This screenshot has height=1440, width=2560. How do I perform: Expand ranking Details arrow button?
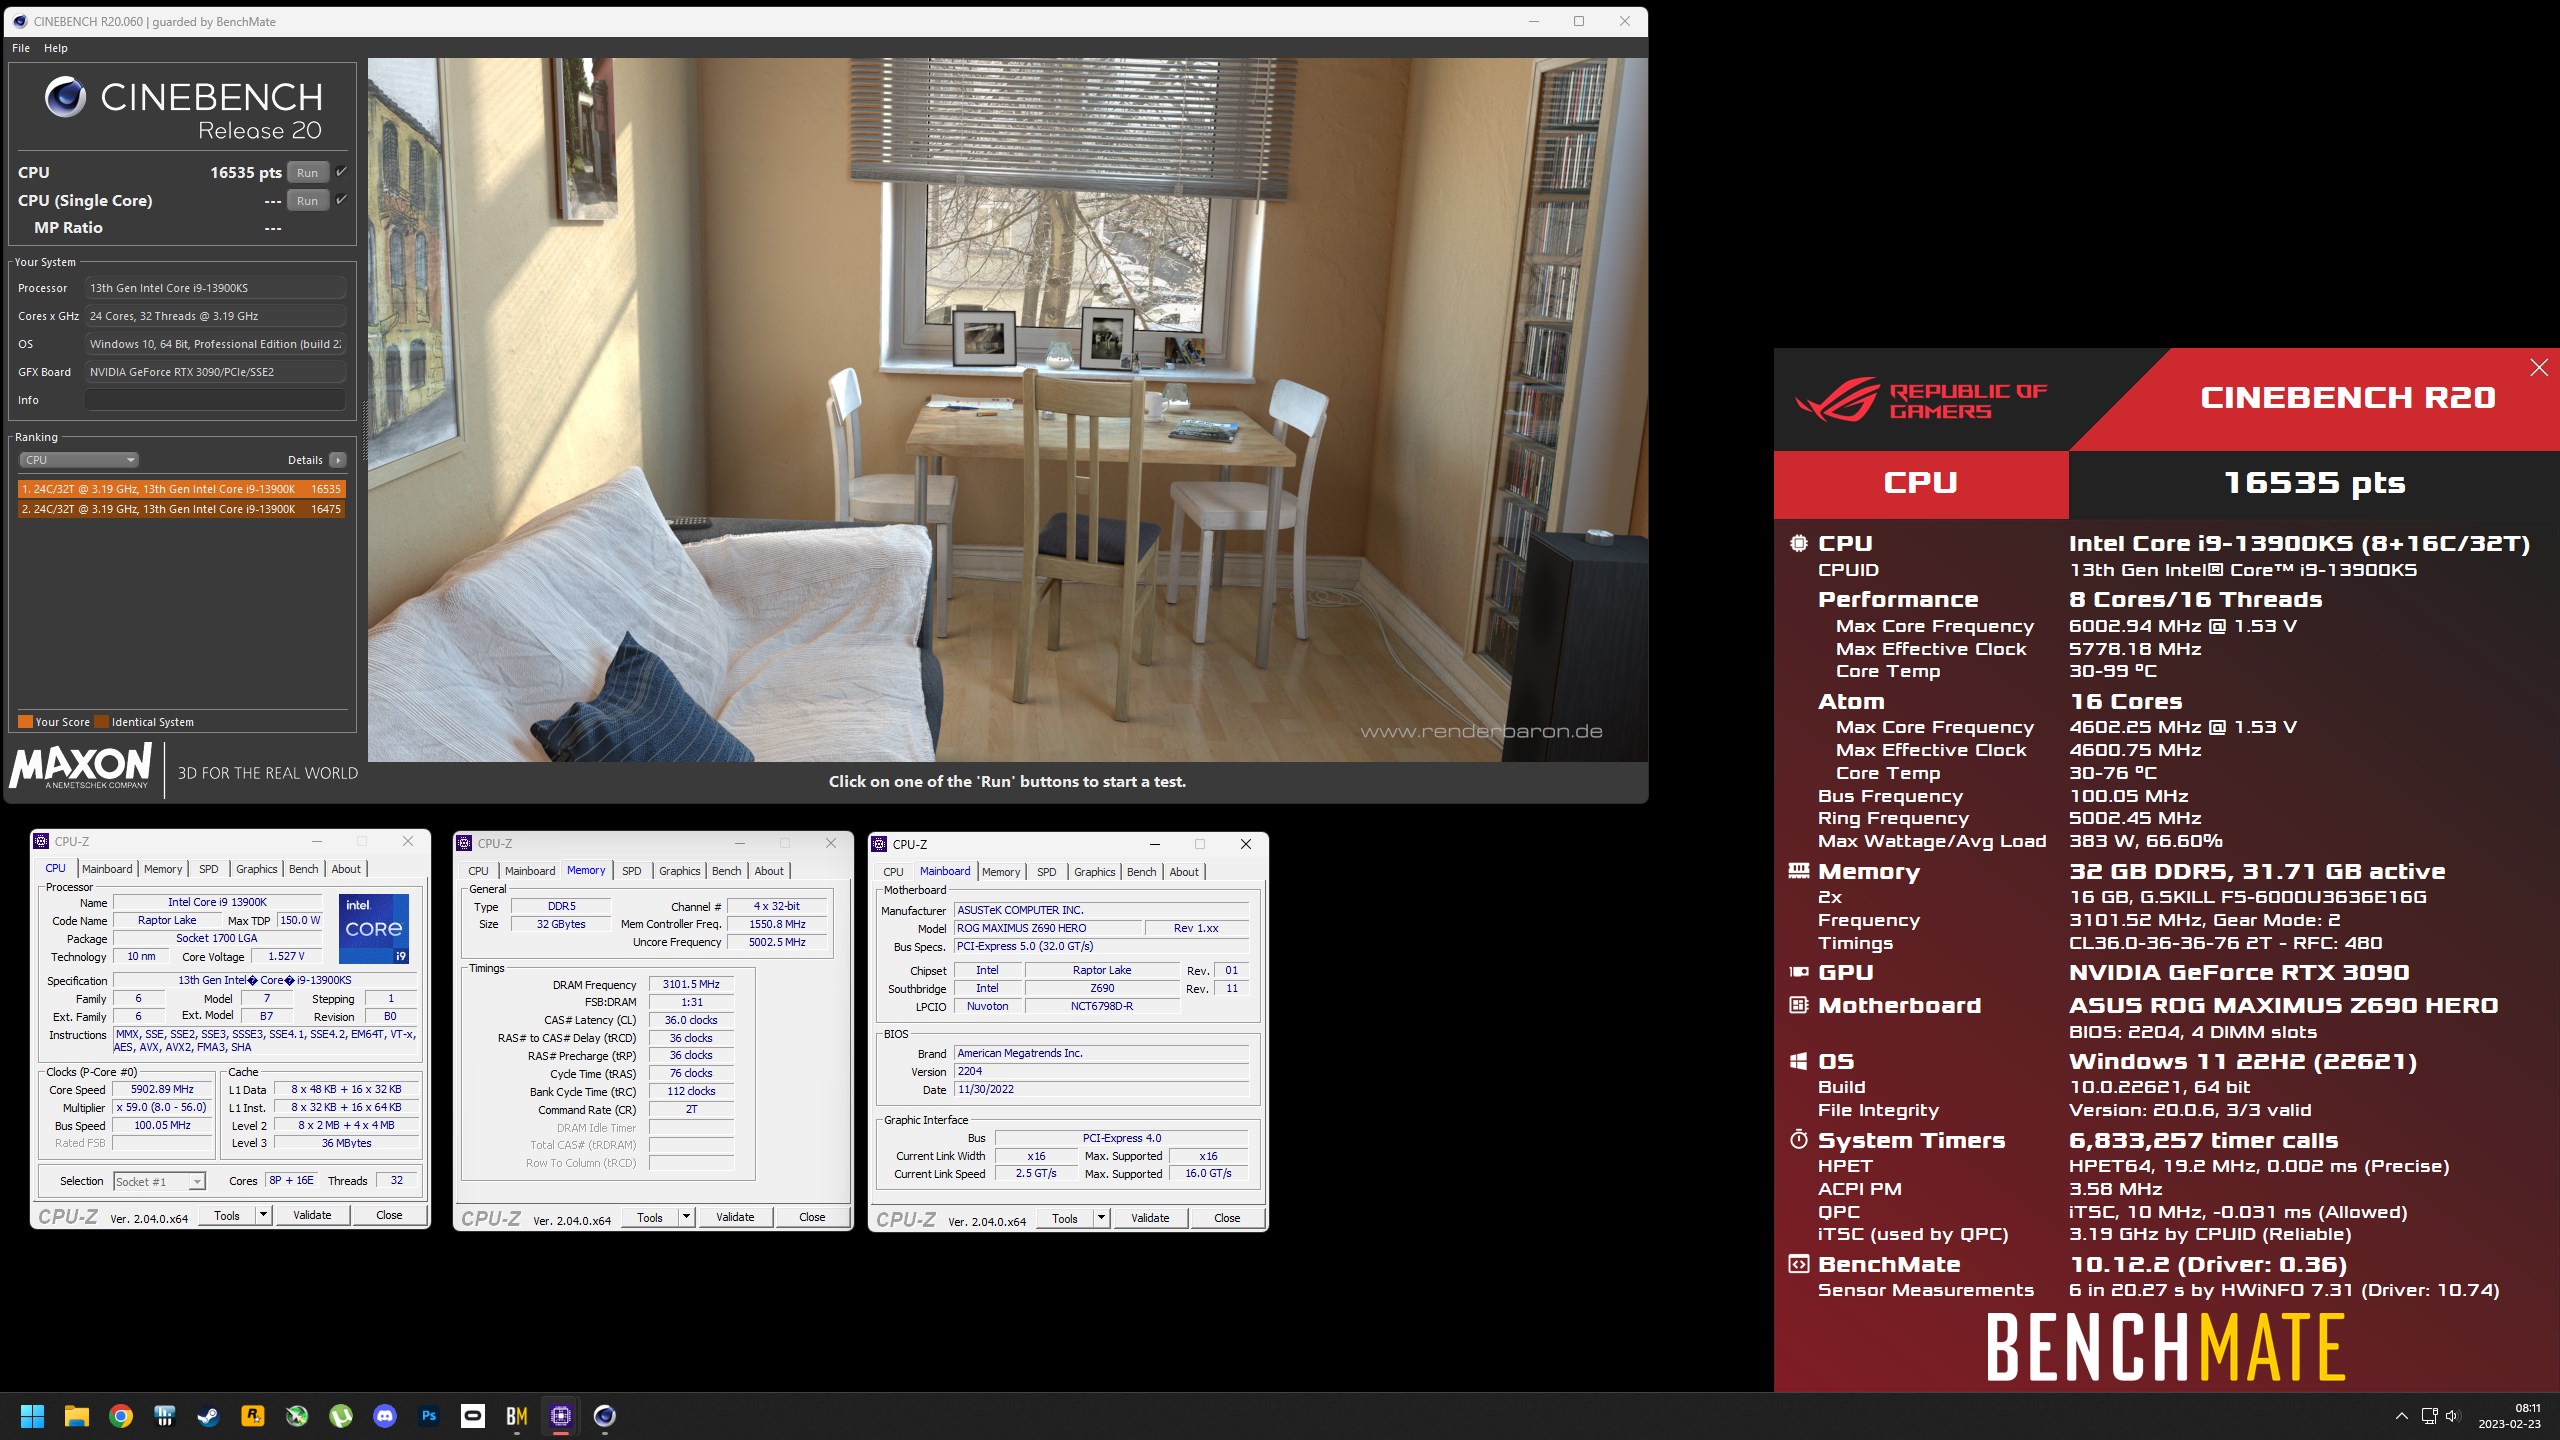click(338, 460)
